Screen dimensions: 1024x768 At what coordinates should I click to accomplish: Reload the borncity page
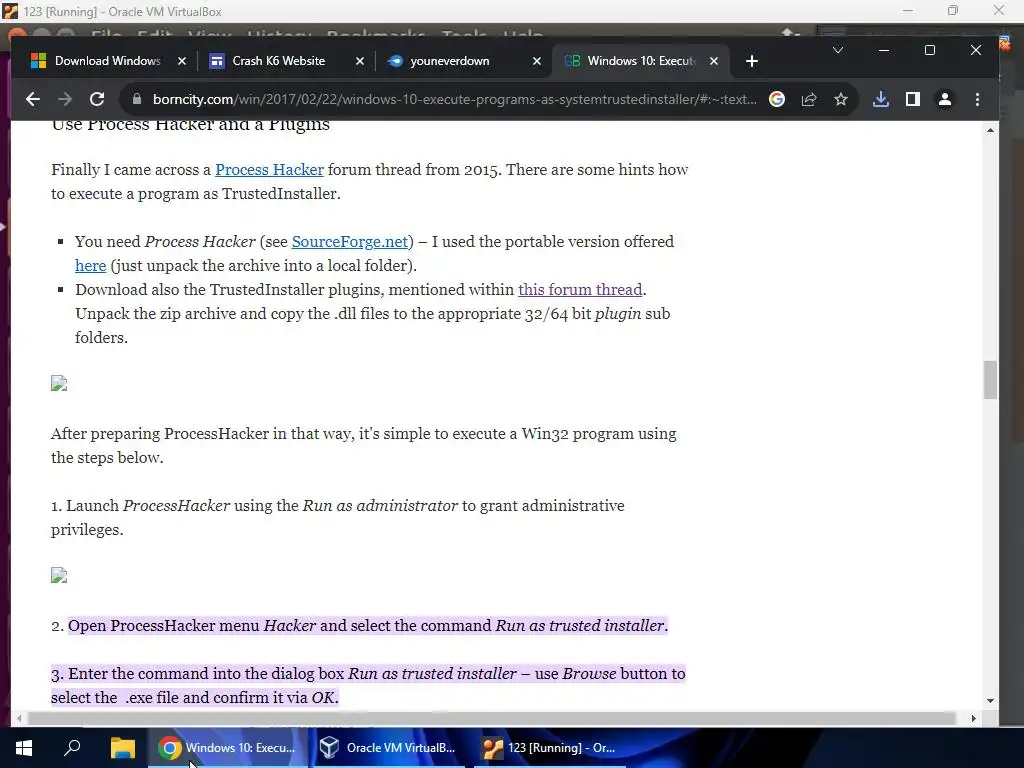[x=97, y=99]
